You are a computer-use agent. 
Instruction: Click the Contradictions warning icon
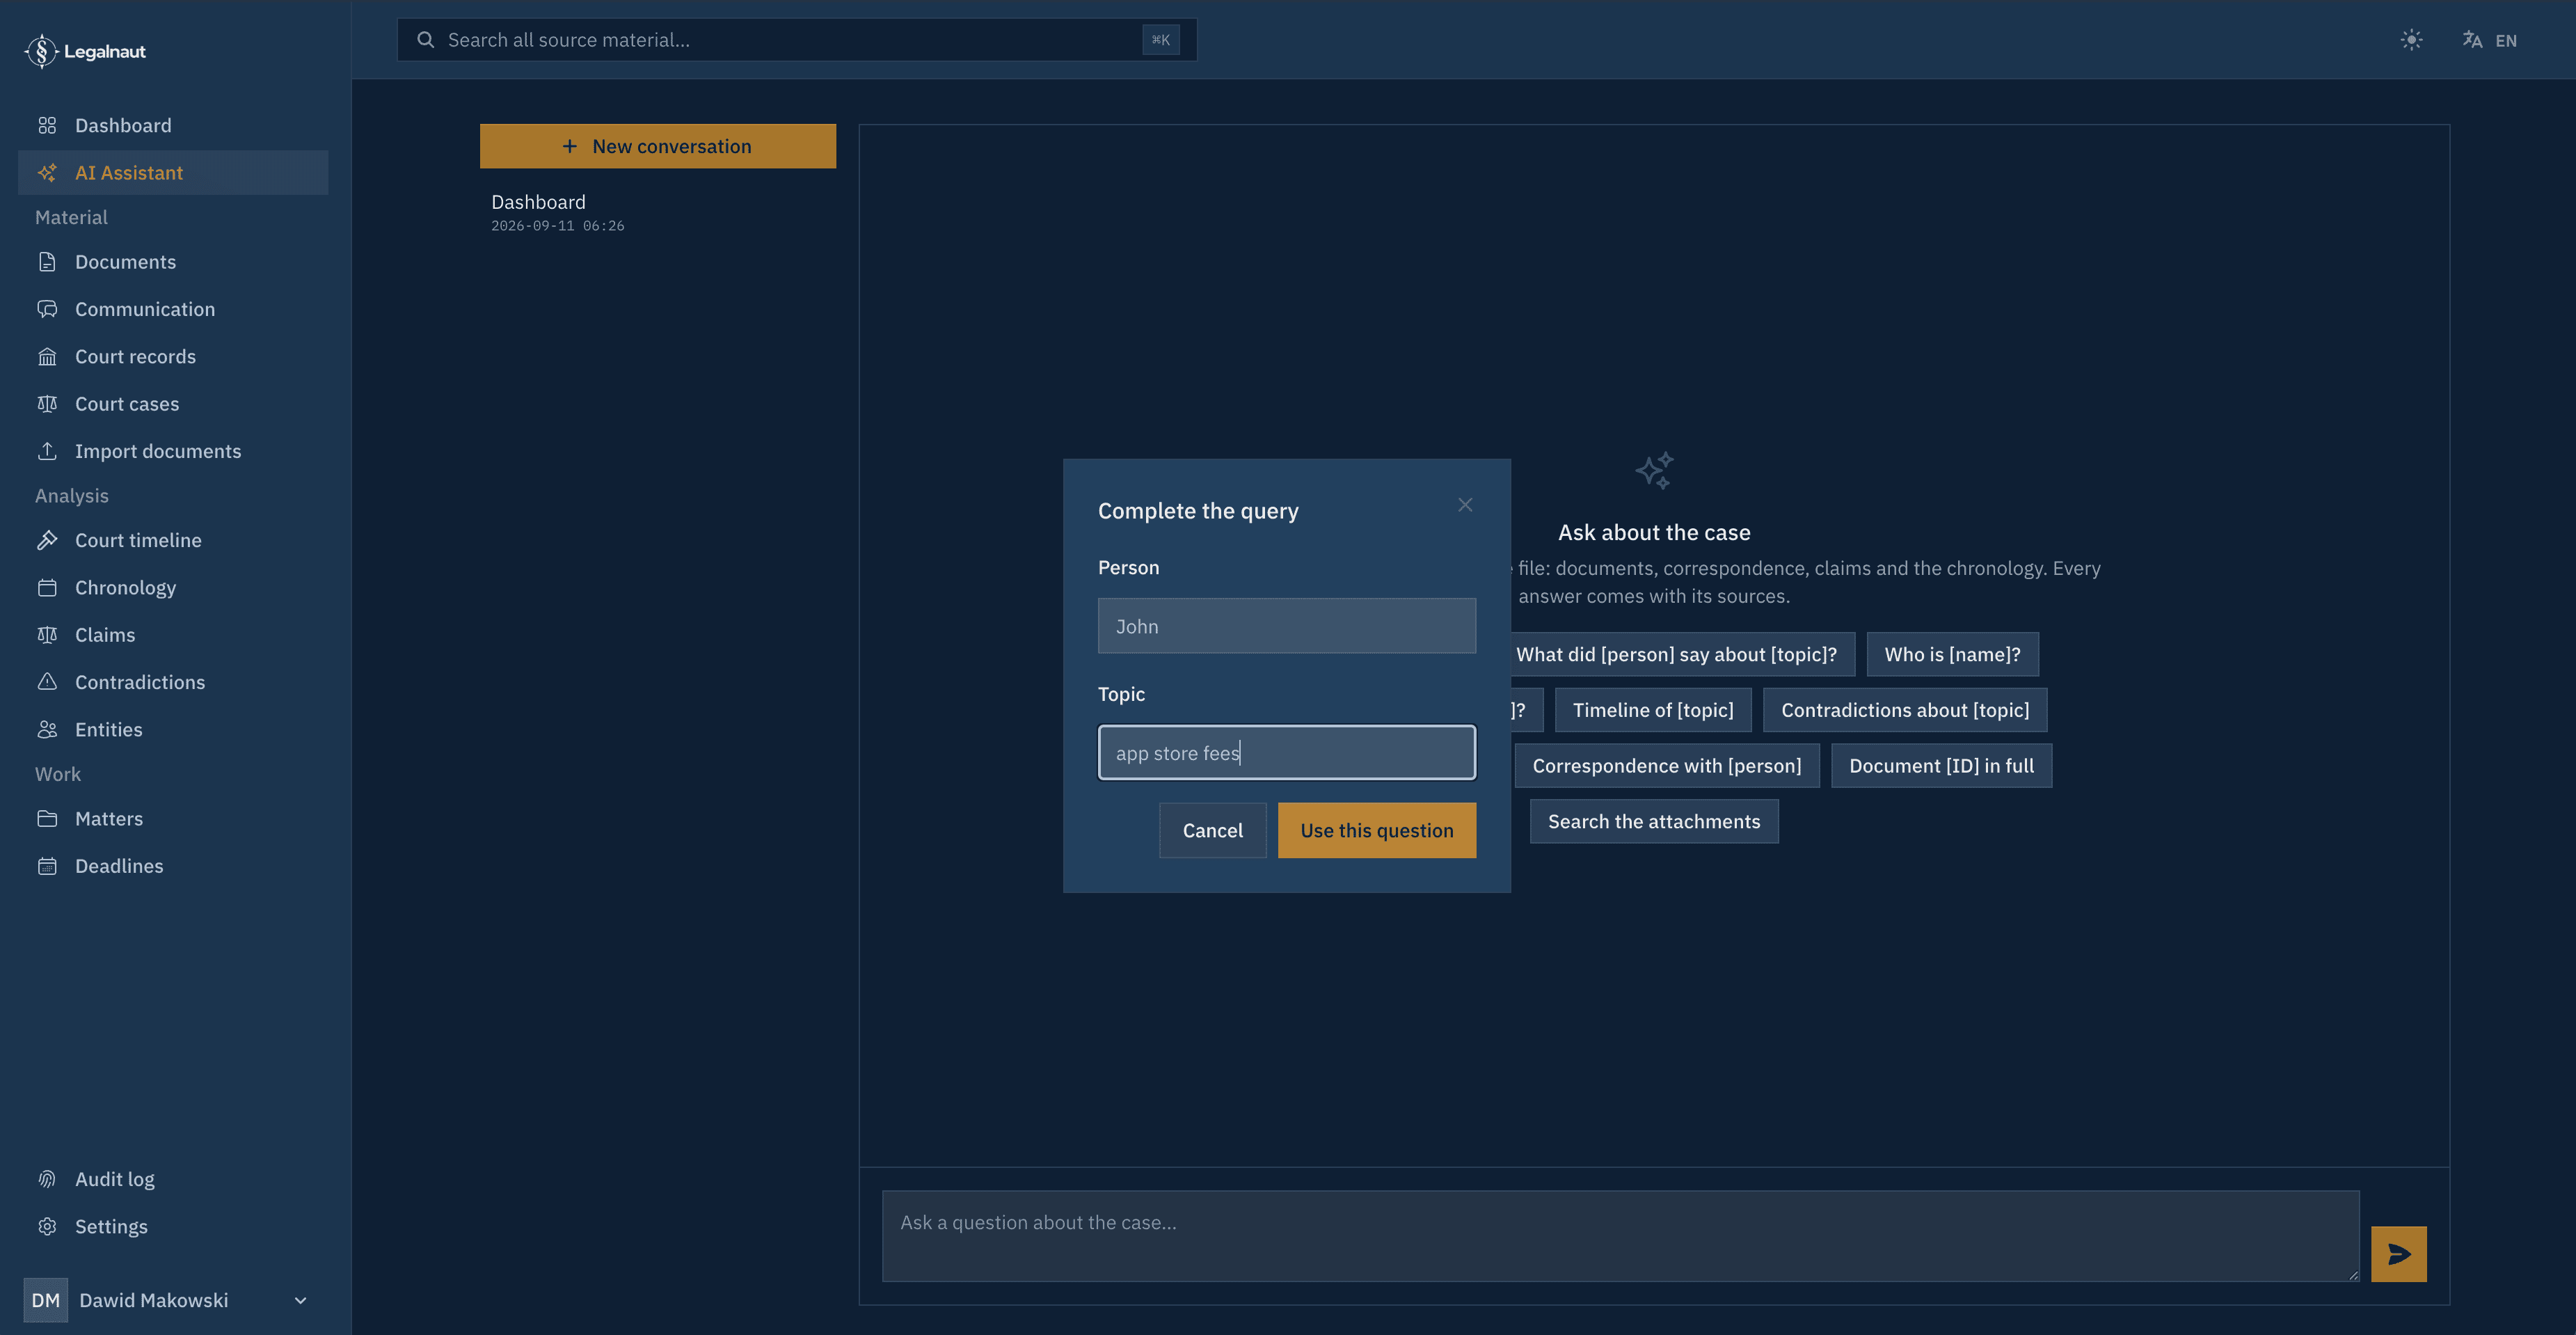point(47,682)
